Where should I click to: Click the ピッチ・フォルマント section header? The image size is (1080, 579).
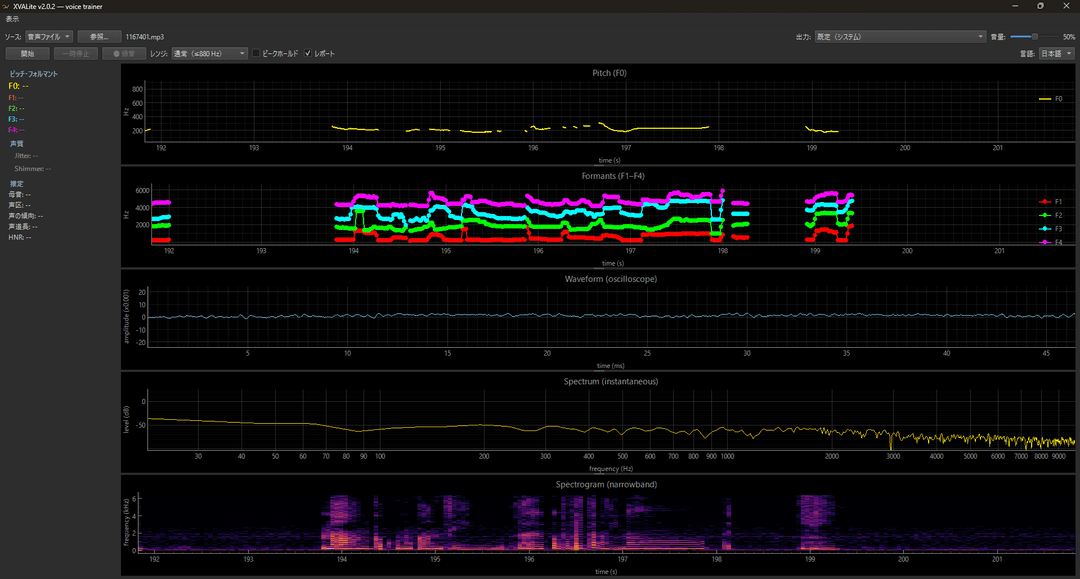point(34,74)
